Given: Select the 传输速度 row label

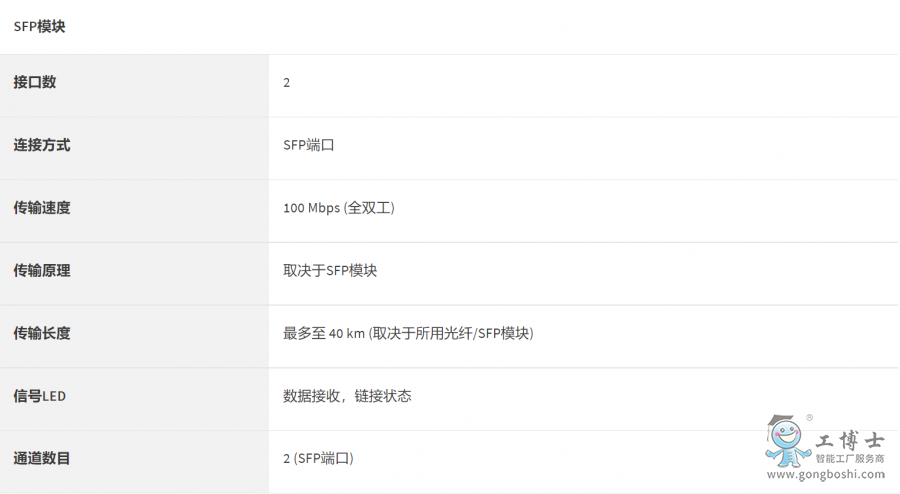Looking at the screenshot, I should (x=42, y=208).
